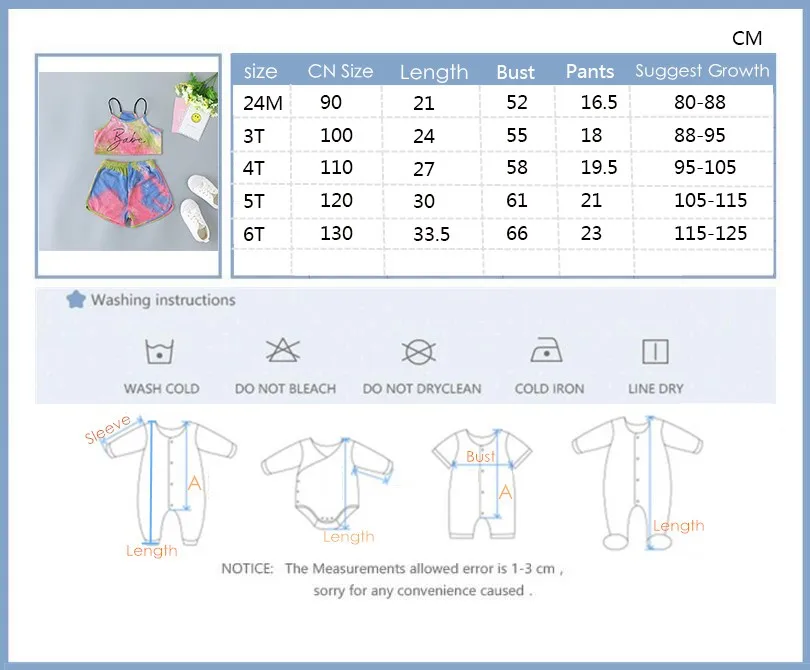Click Bust value '58'
The width and height of the screenshot is (810, 670).
point(517,167)
